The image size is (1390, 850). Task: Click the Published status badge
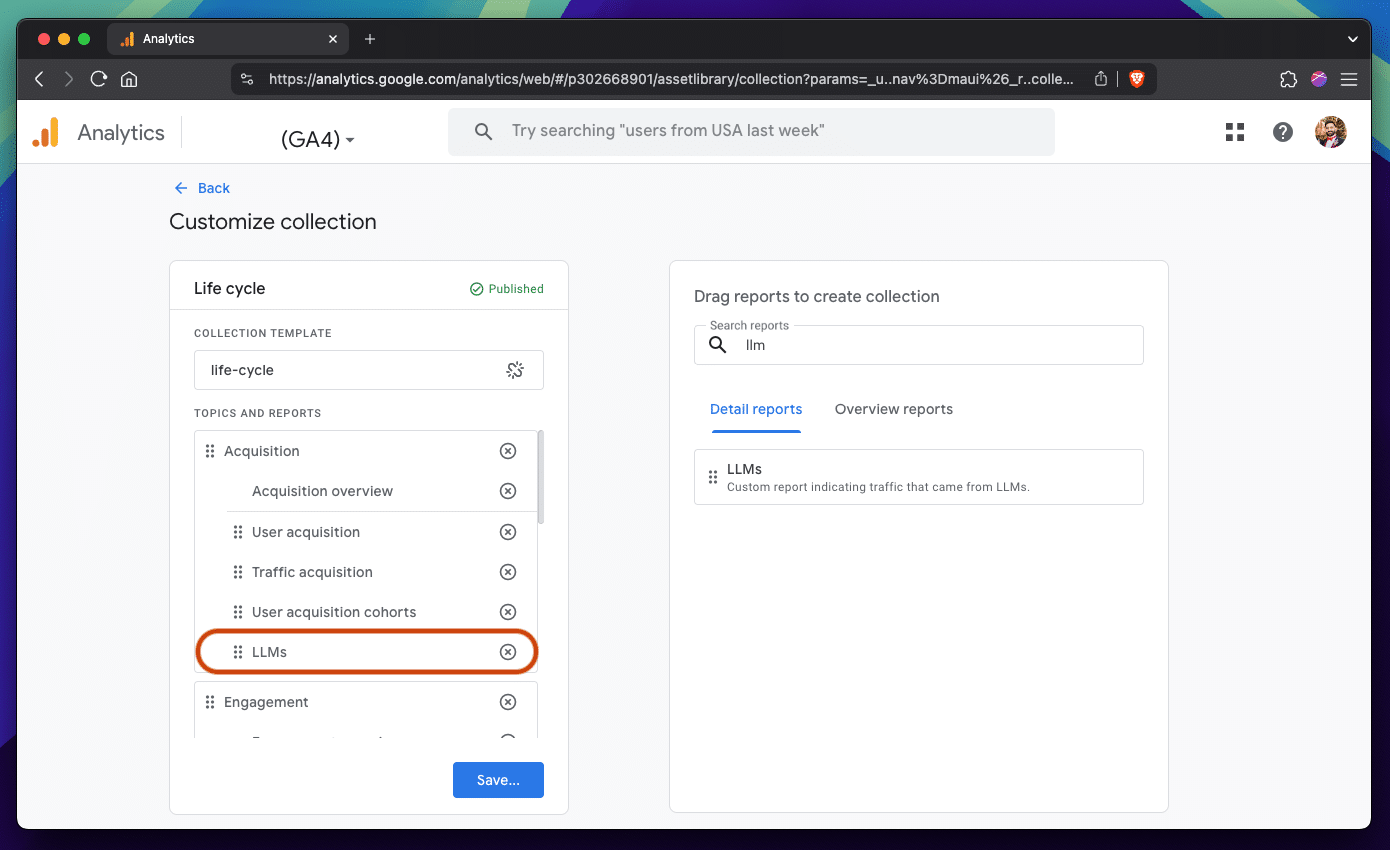tap(507, 289)
